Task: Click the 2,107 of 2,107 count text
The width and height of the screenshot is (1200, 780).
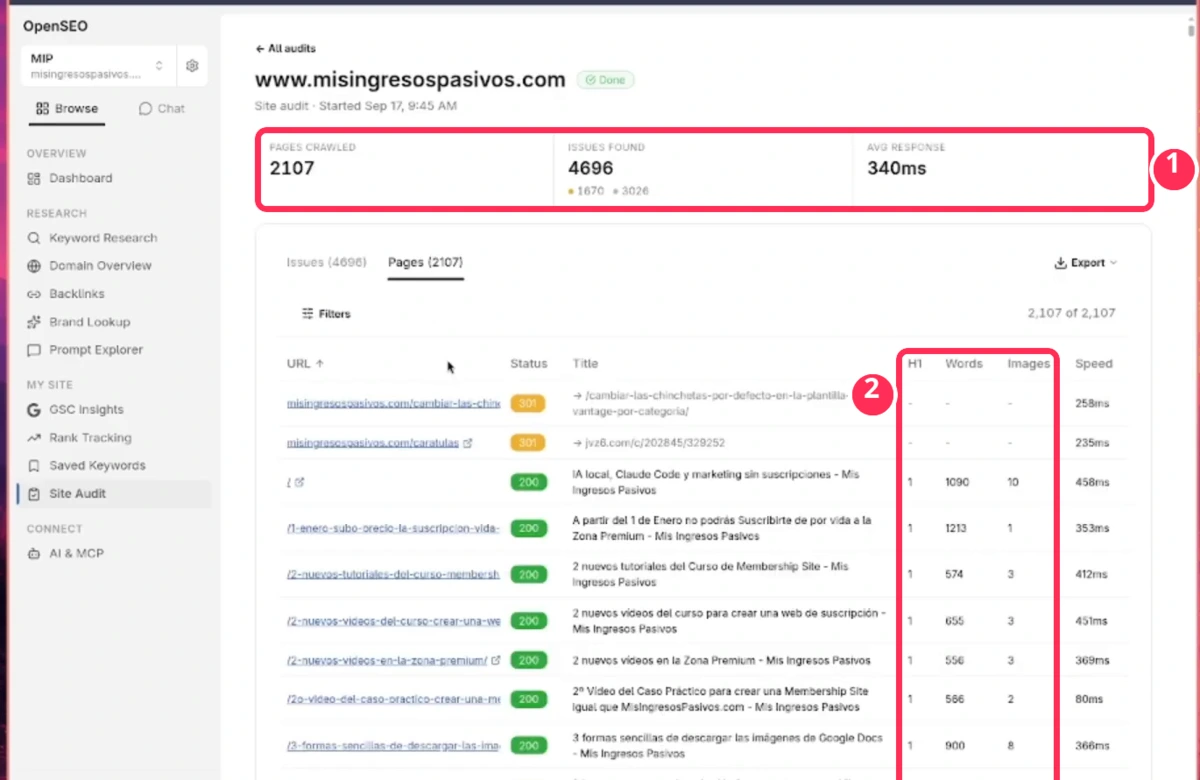Action: tap(1071, 313)
